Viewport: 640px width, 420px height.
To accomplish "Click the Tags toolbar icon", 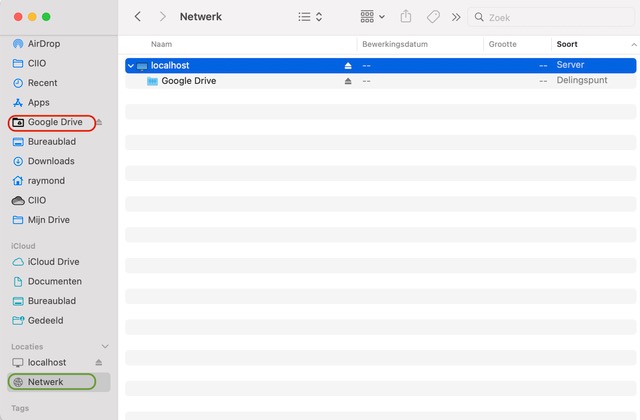I will pos(433,17).
